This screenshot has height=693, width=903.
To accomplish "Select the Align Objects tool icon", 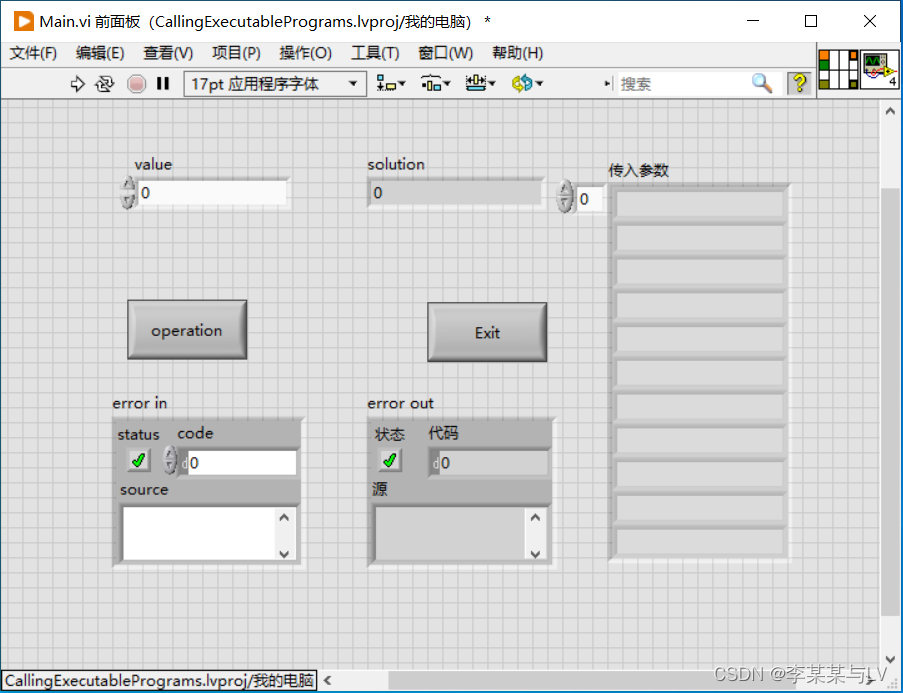I will (x=385, y=84).
